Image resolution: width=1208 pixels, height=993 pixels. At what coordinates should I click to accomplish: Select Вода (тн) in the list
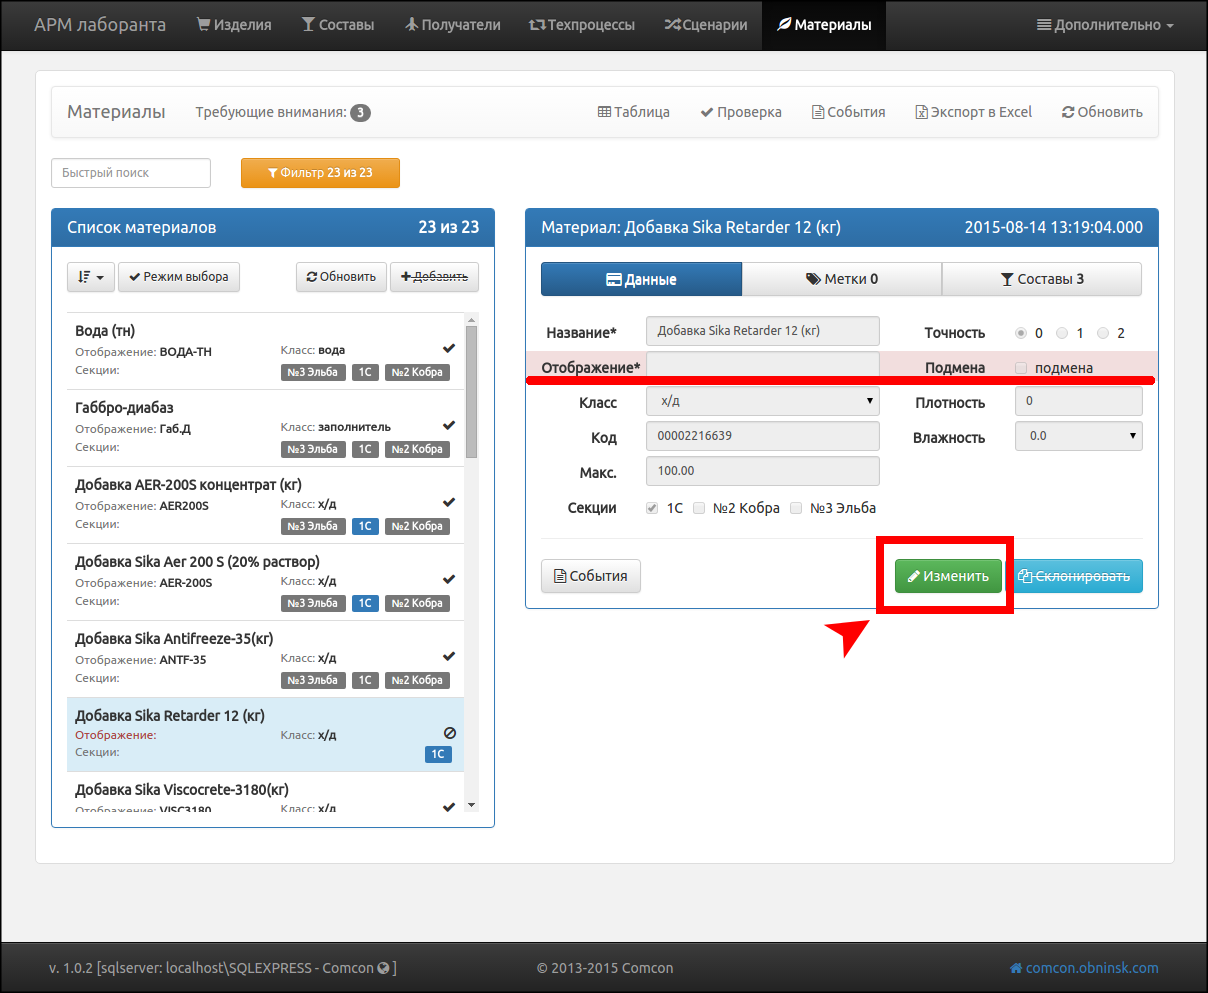click(x=264, y=351)
